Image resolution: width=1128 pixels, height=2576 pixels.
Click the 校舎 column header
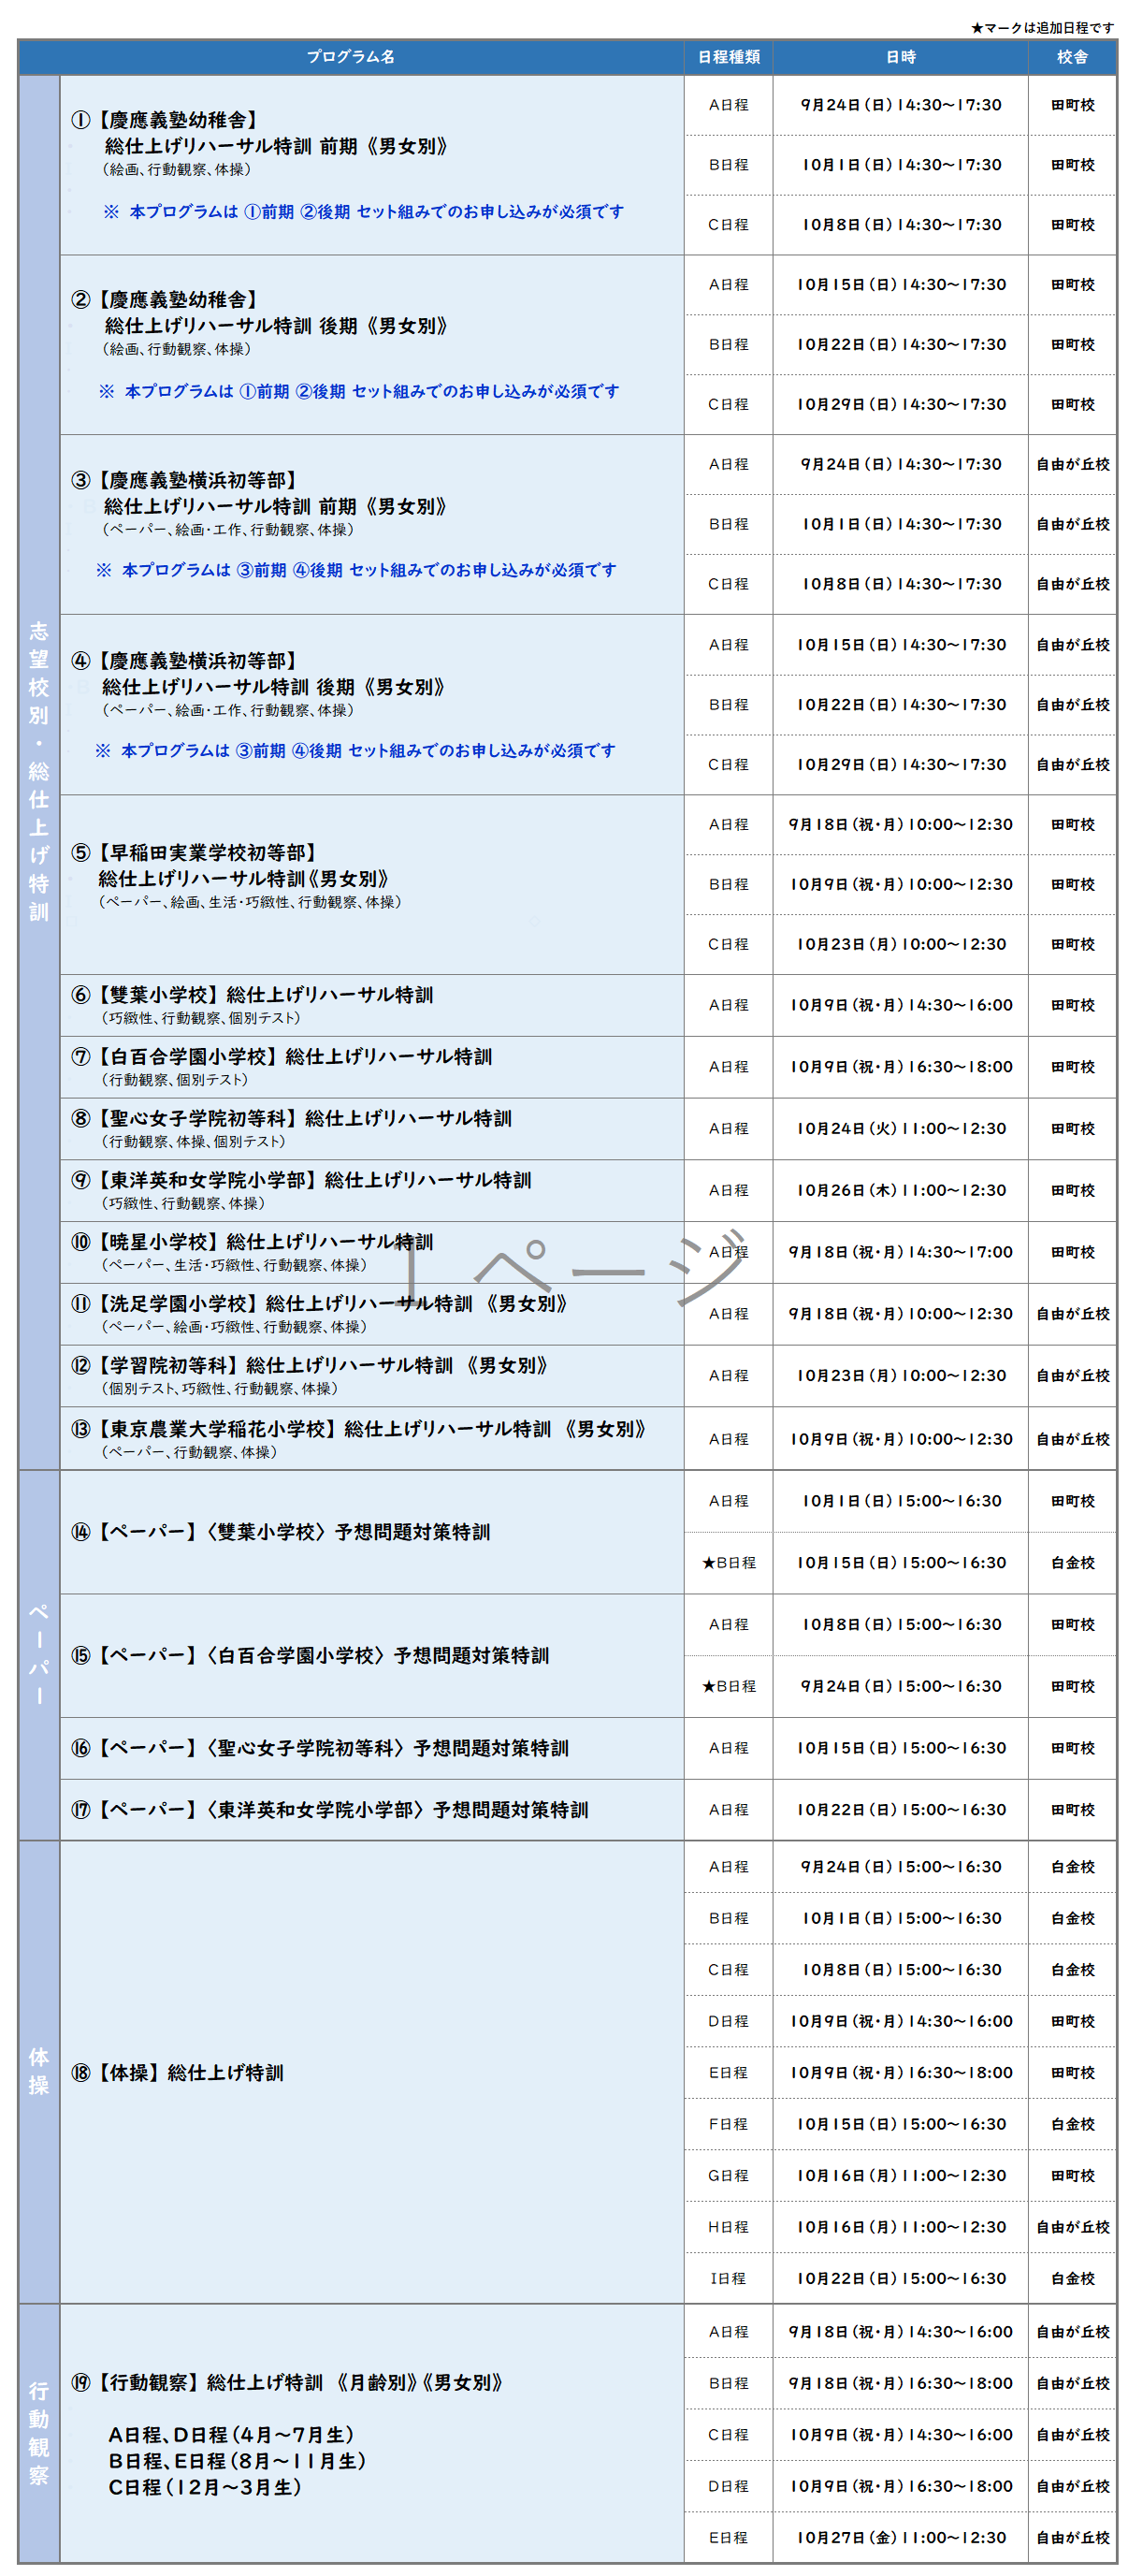(1072, 57)
